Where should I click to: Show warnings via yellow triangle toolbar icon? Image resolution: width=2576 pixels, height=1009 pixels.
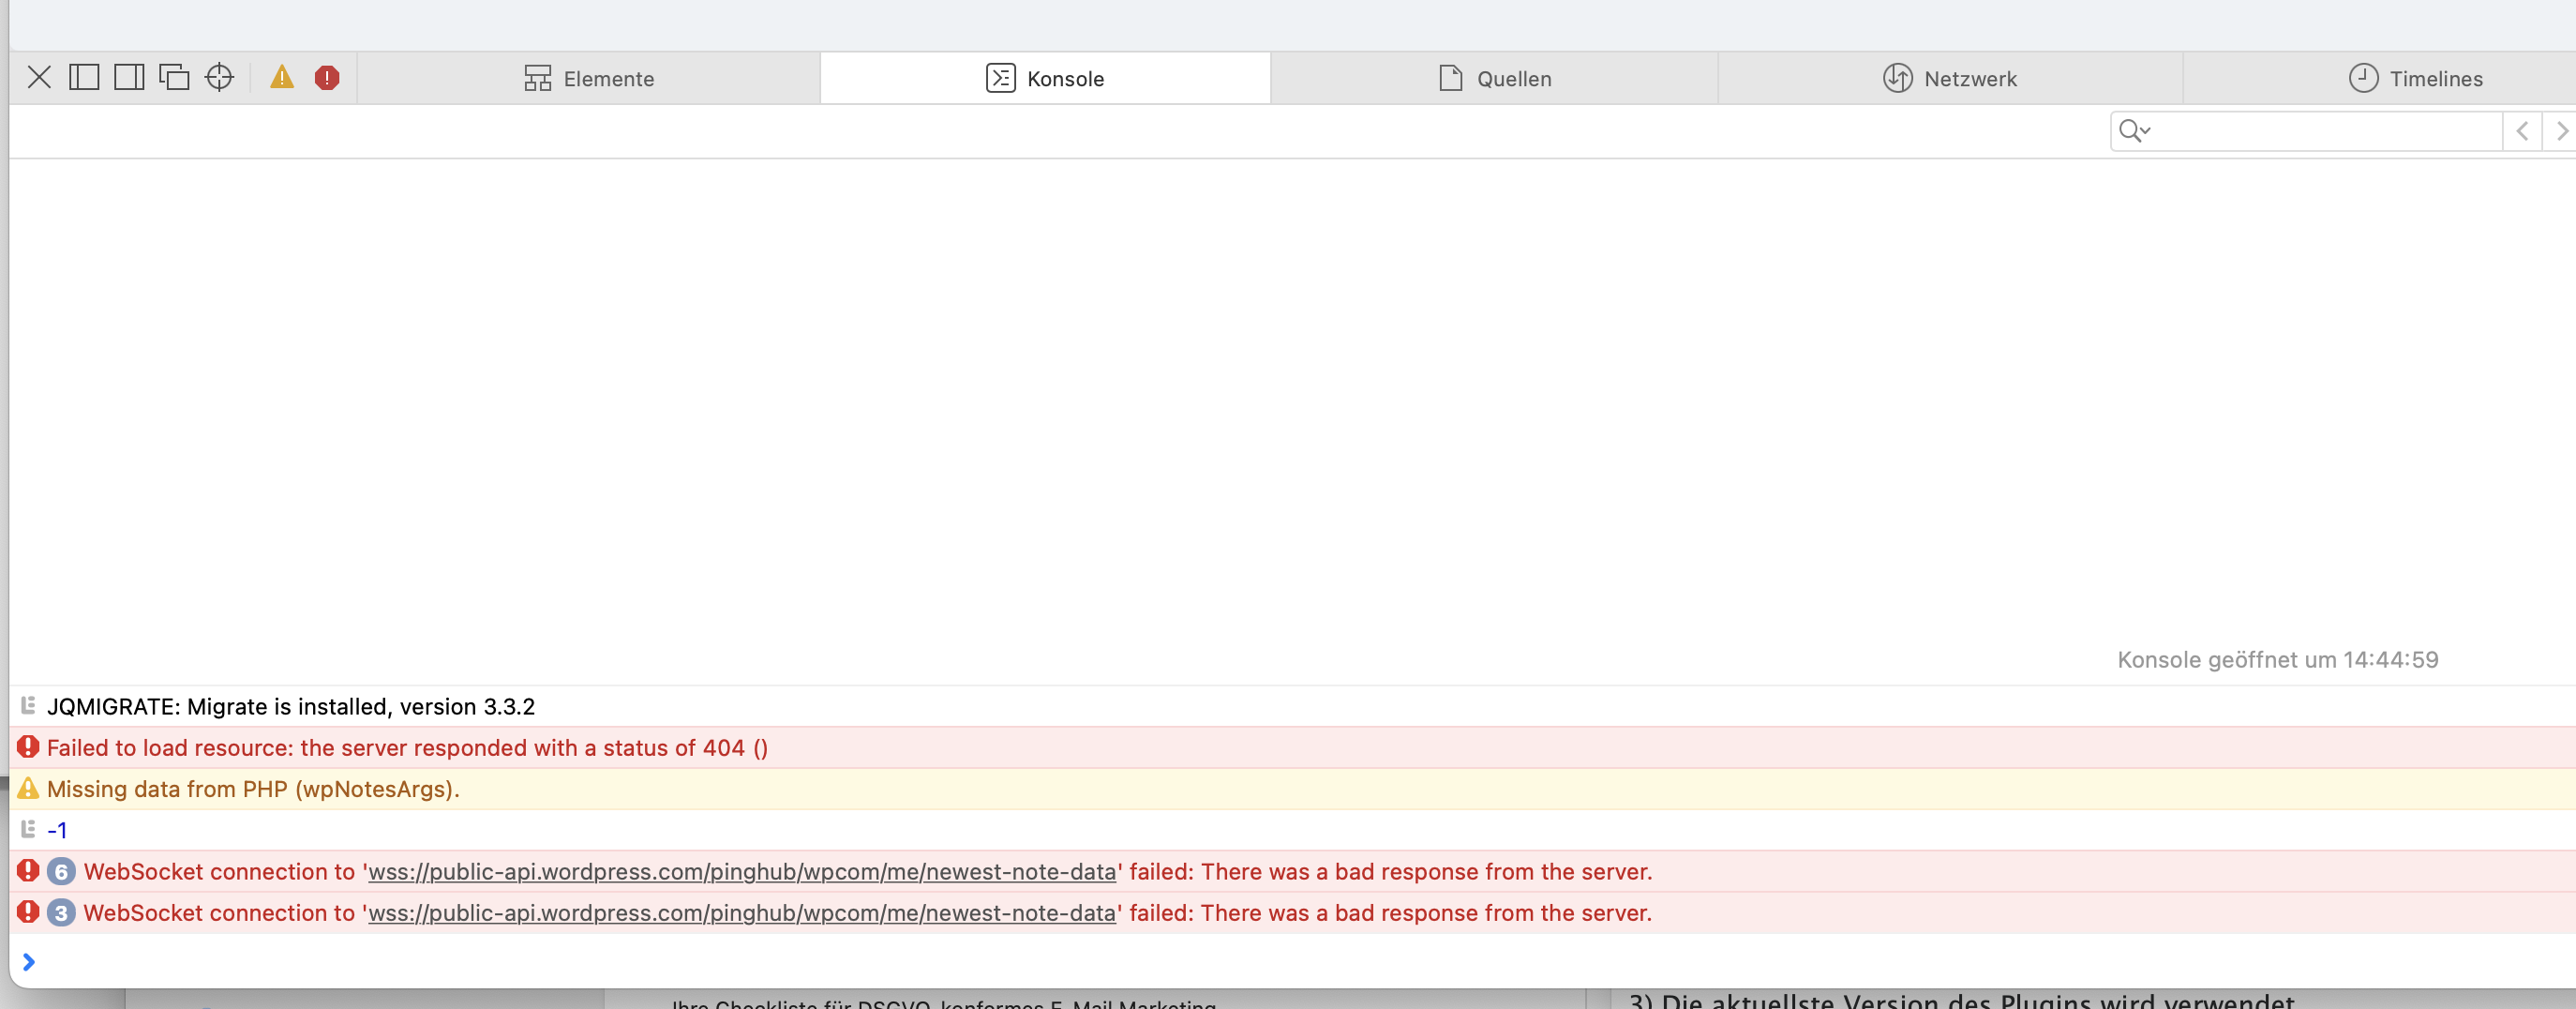click(282, 78)
